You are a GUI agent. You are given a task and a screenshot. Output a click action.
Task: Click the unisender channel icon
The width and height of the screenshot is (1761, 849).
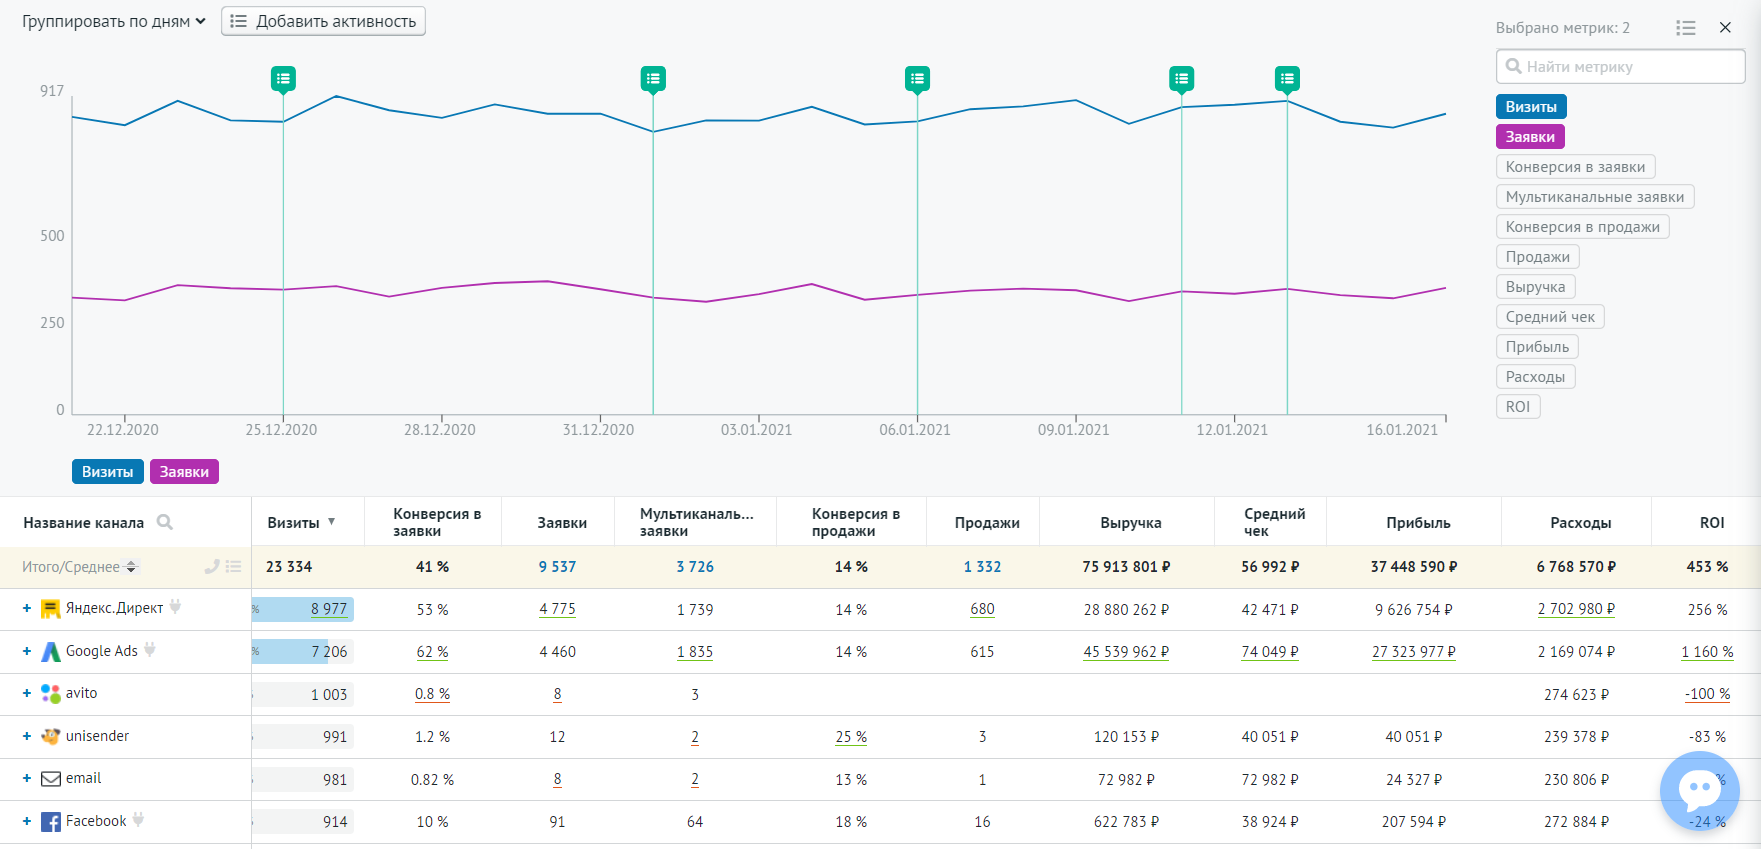pyautogui.click(x=50, y=737)
